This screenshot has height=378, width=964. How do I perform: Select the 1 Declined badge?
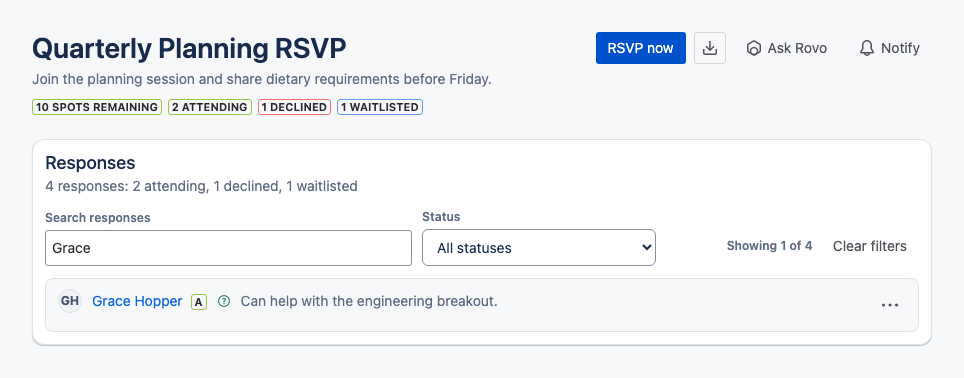pos(294,107)
